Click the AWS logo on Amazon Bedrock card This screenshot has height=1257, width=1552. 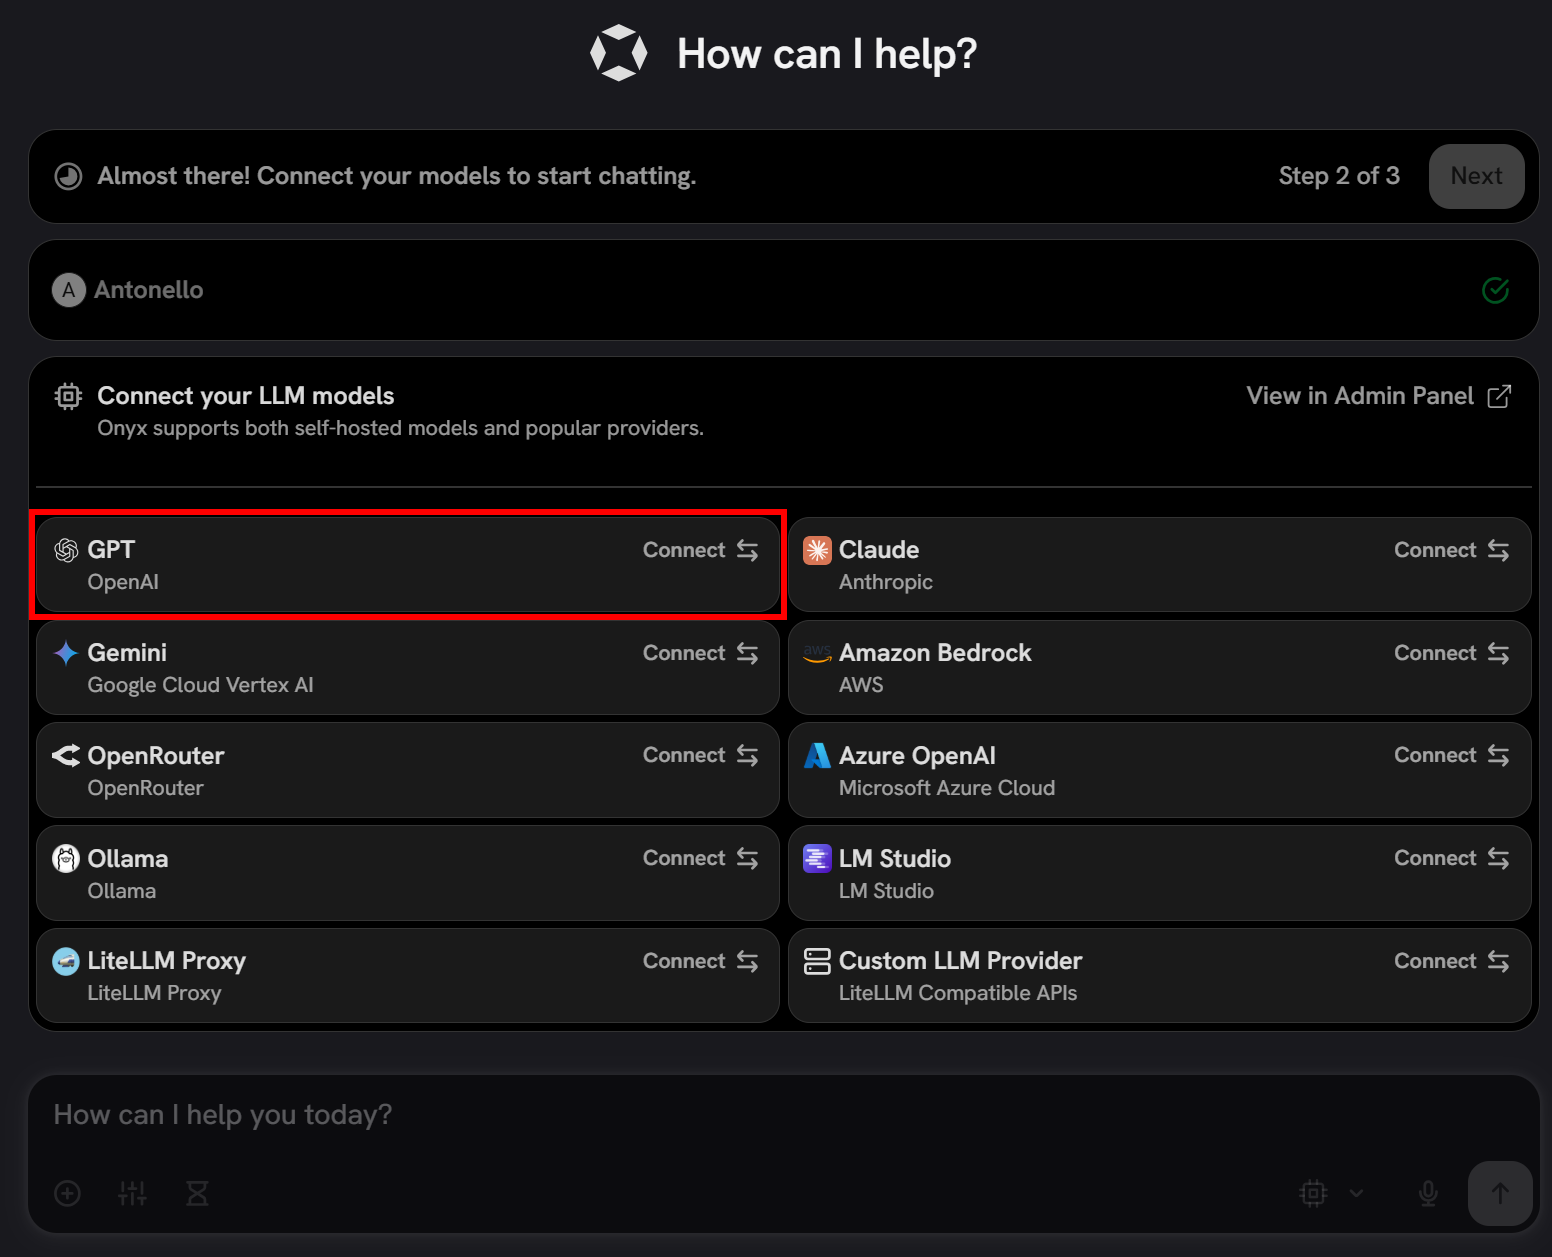[x=817, y=653]
